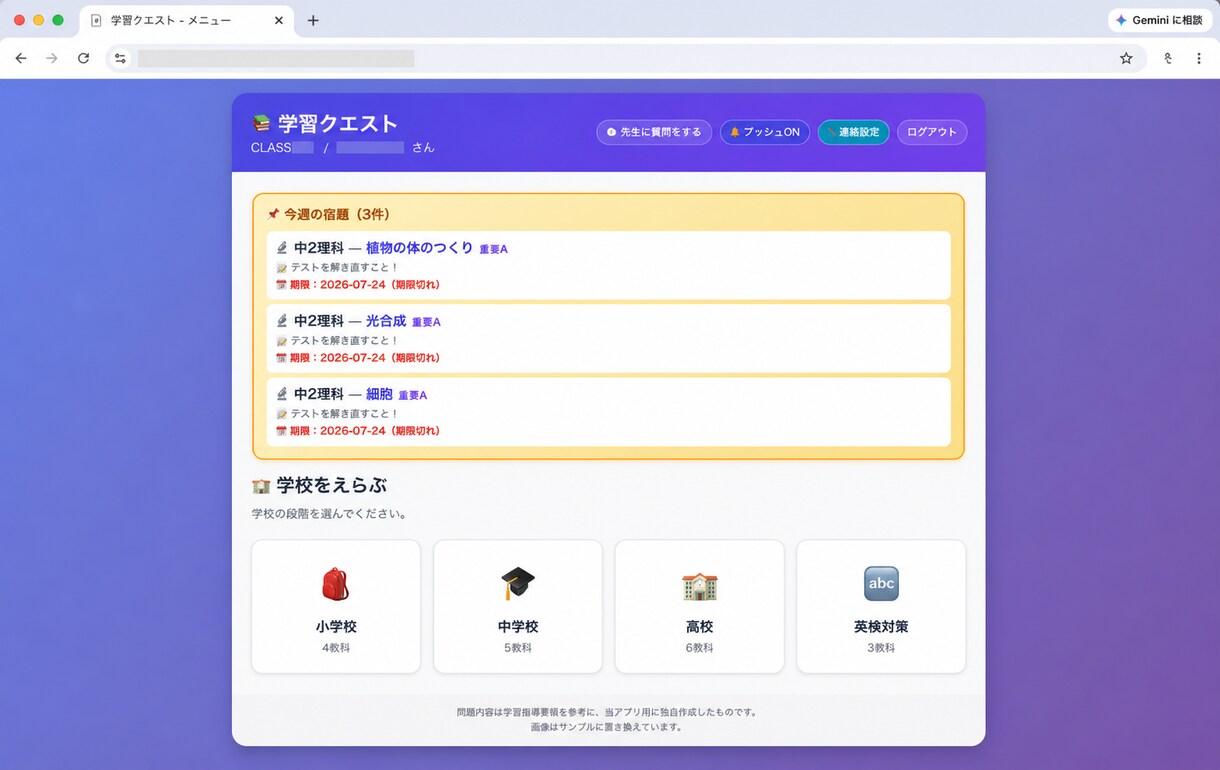This screenshot has height=770, width=1220.
Task: Click the graduation cap icon
Action: [518, 584]
